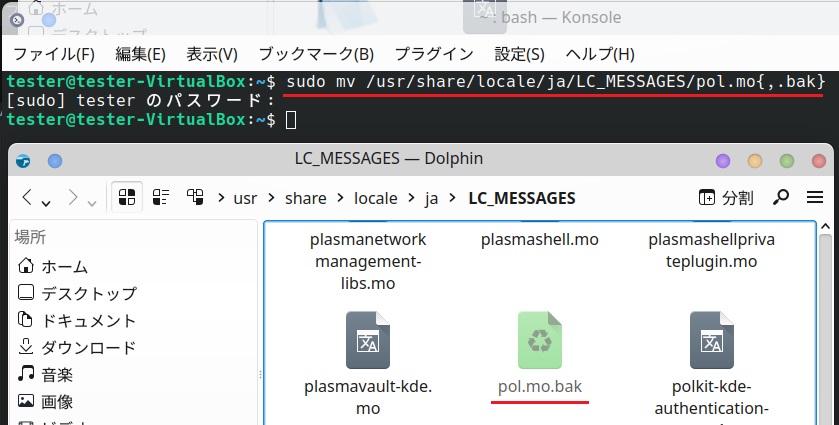
Task: Switch Dolphin to details tree view mode
Action: [x=195, y=197]
